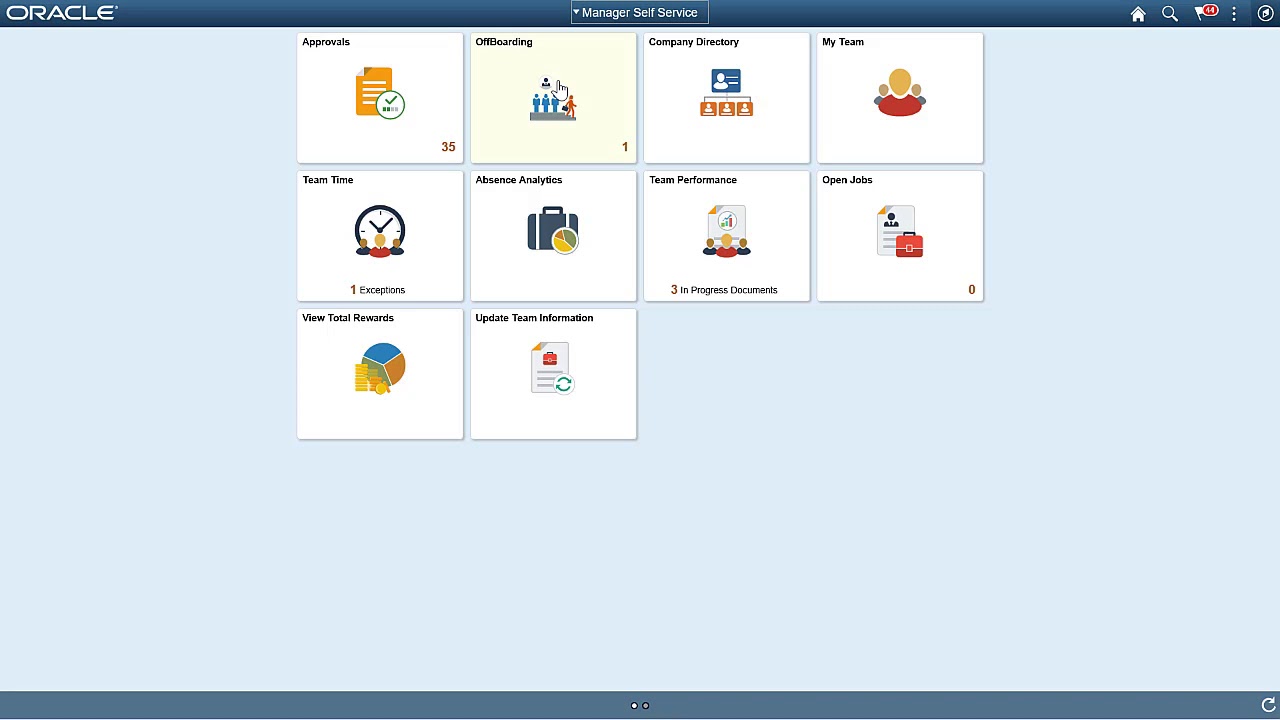Screen dimensions: 1280x720
Task: Click the Oracle logo
Action: (x=61, y=13)
